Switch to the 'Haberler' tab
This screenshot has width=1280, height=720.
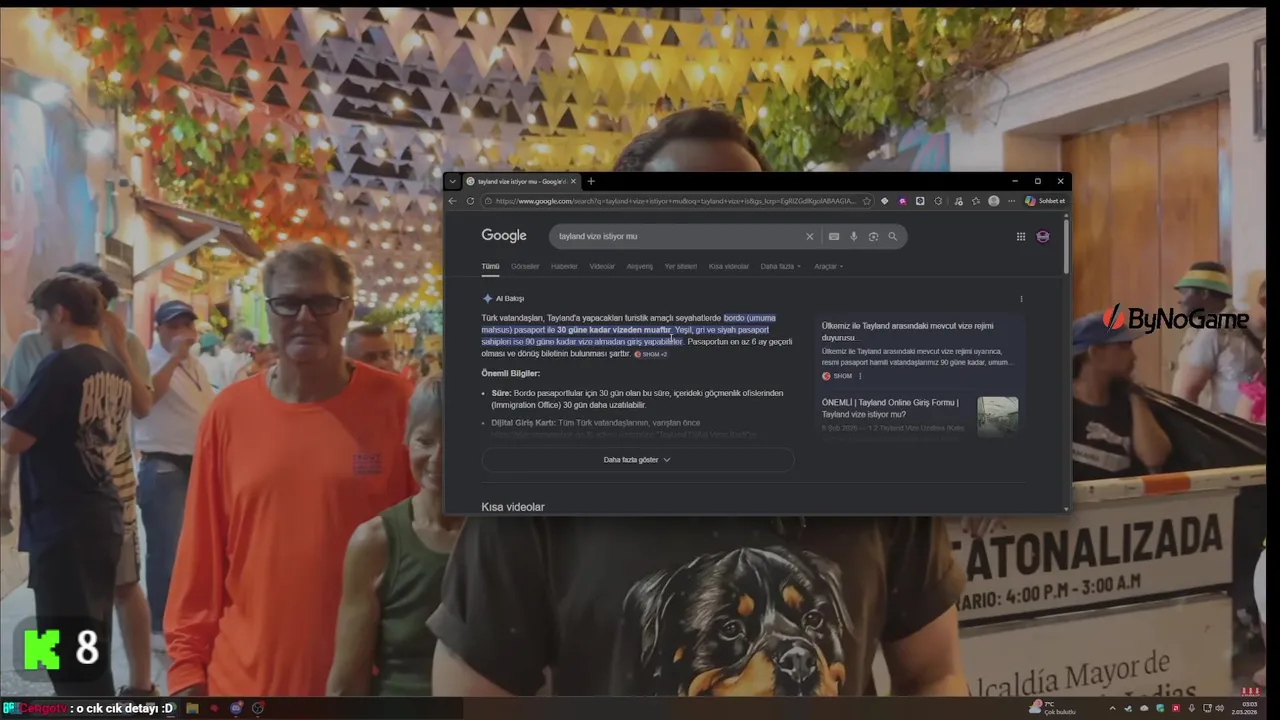click(x=564, y=266)
